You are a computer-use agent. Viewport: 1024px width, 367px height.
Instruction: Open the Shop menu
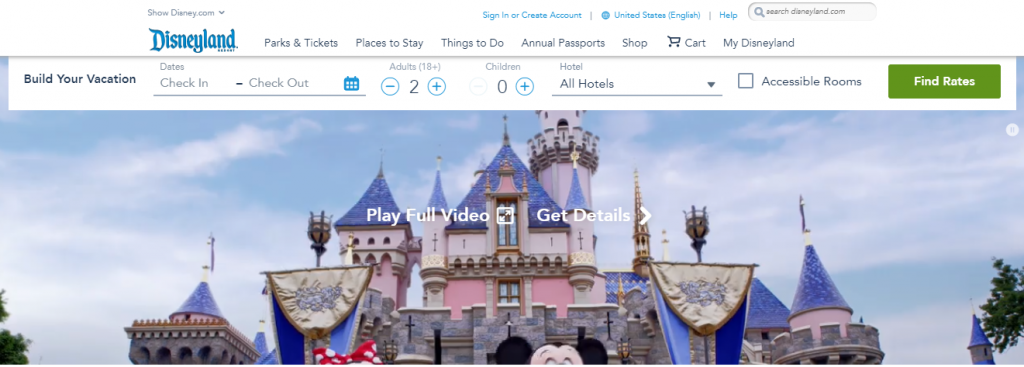(635, 43)
